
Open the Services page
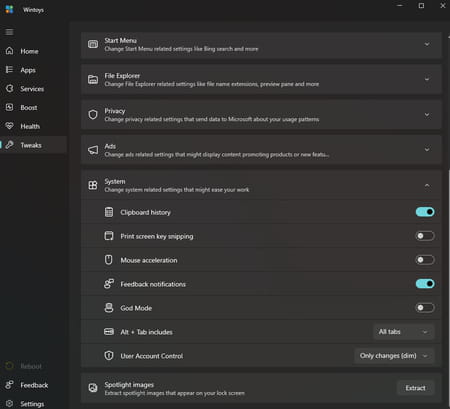coord(33,89)
